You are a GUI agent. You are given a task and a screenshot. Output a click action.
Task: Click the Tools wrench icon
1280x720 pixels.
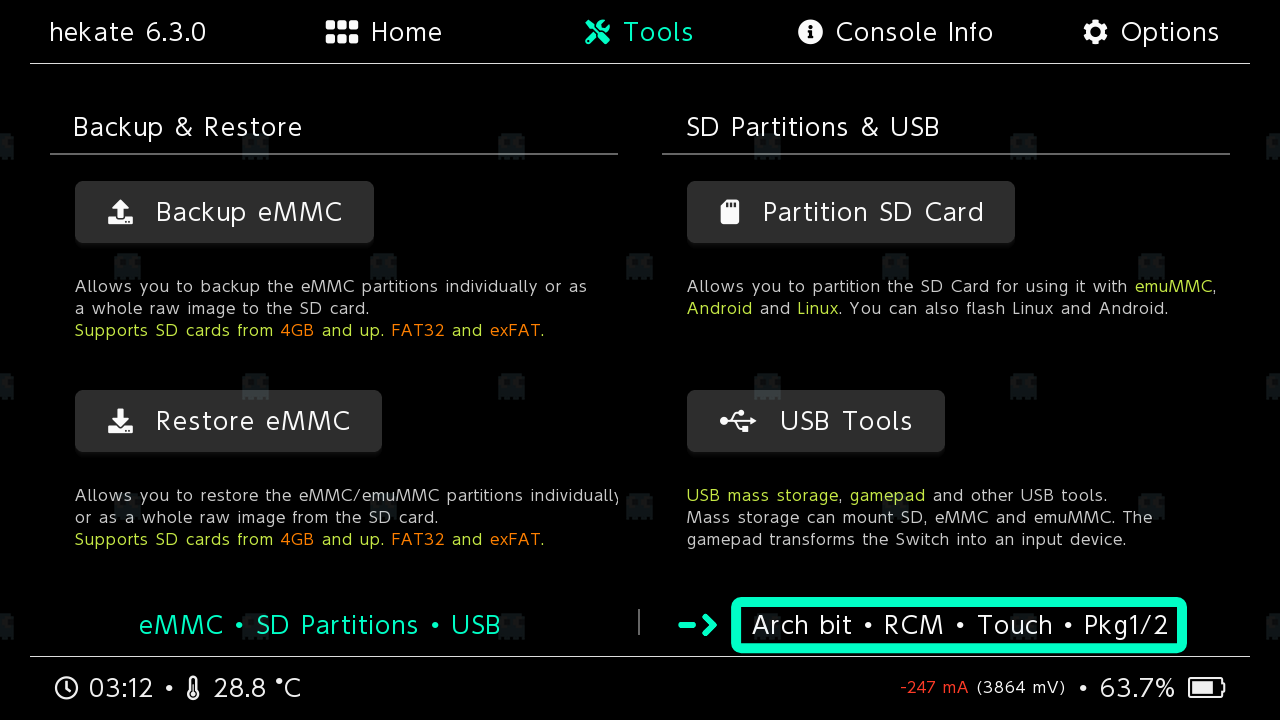click(x=598, y=32)
